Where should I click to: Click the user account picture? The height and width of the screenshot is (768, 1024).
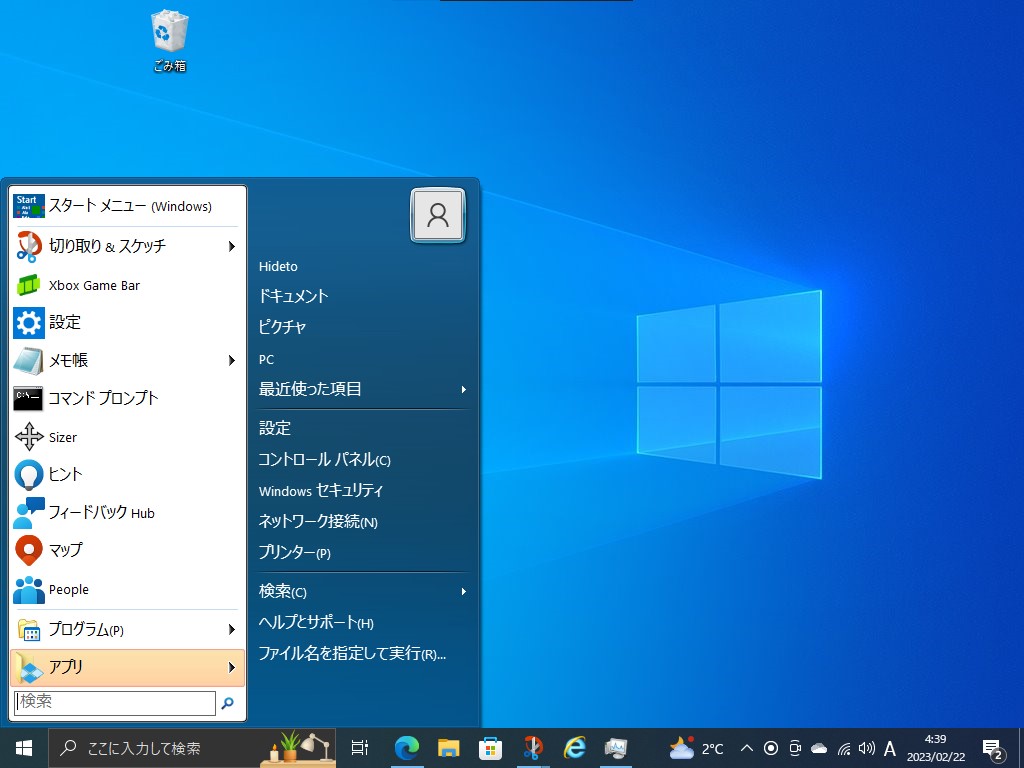point(438,215)
